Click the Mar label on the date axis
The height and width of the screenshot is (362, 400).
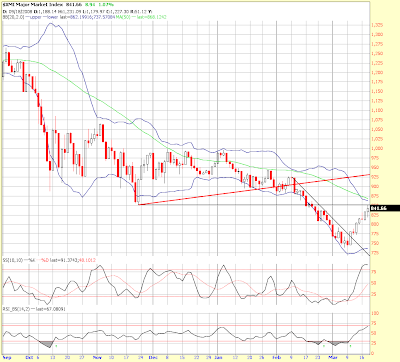pyautogui.click(x=333, y=357)
